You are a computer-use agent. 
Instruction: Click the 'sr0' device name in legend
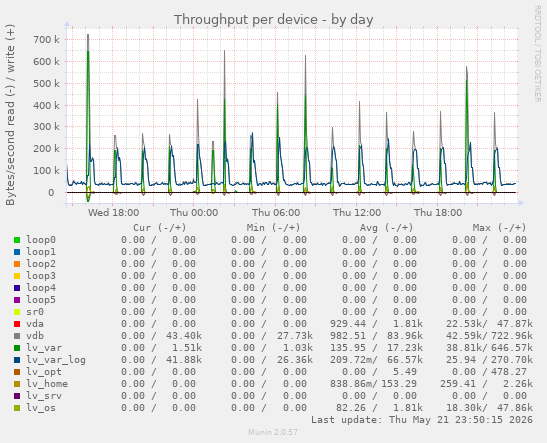coord(35,312)
